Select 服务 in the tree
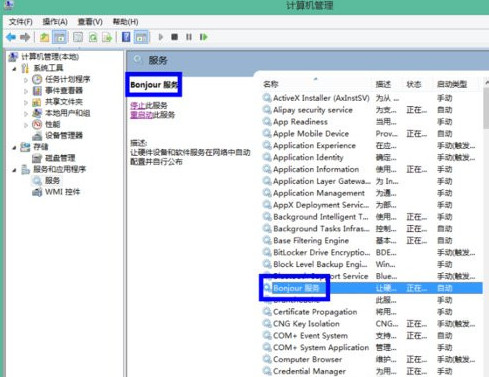The image size is (489, 377). [52, 181]
